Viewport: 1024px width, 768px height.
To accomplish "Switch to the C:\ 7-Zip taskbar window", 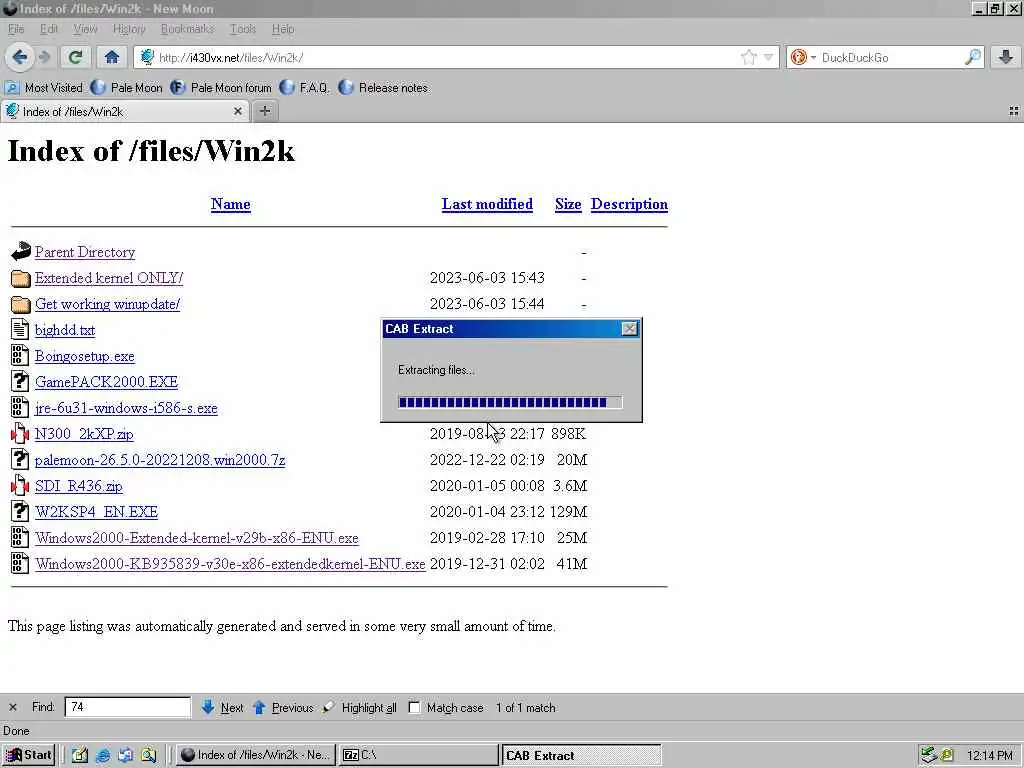I will (419, 755).
